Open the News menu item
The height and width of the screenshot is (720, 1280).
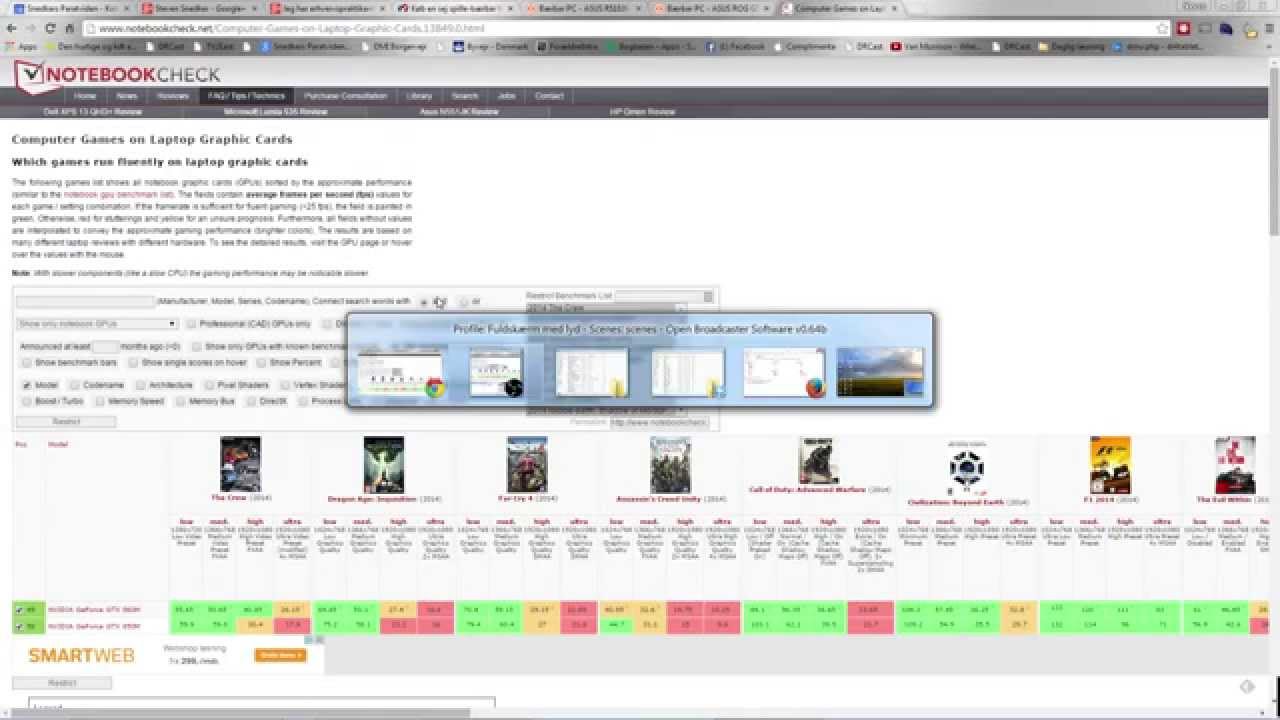point(127,96)
